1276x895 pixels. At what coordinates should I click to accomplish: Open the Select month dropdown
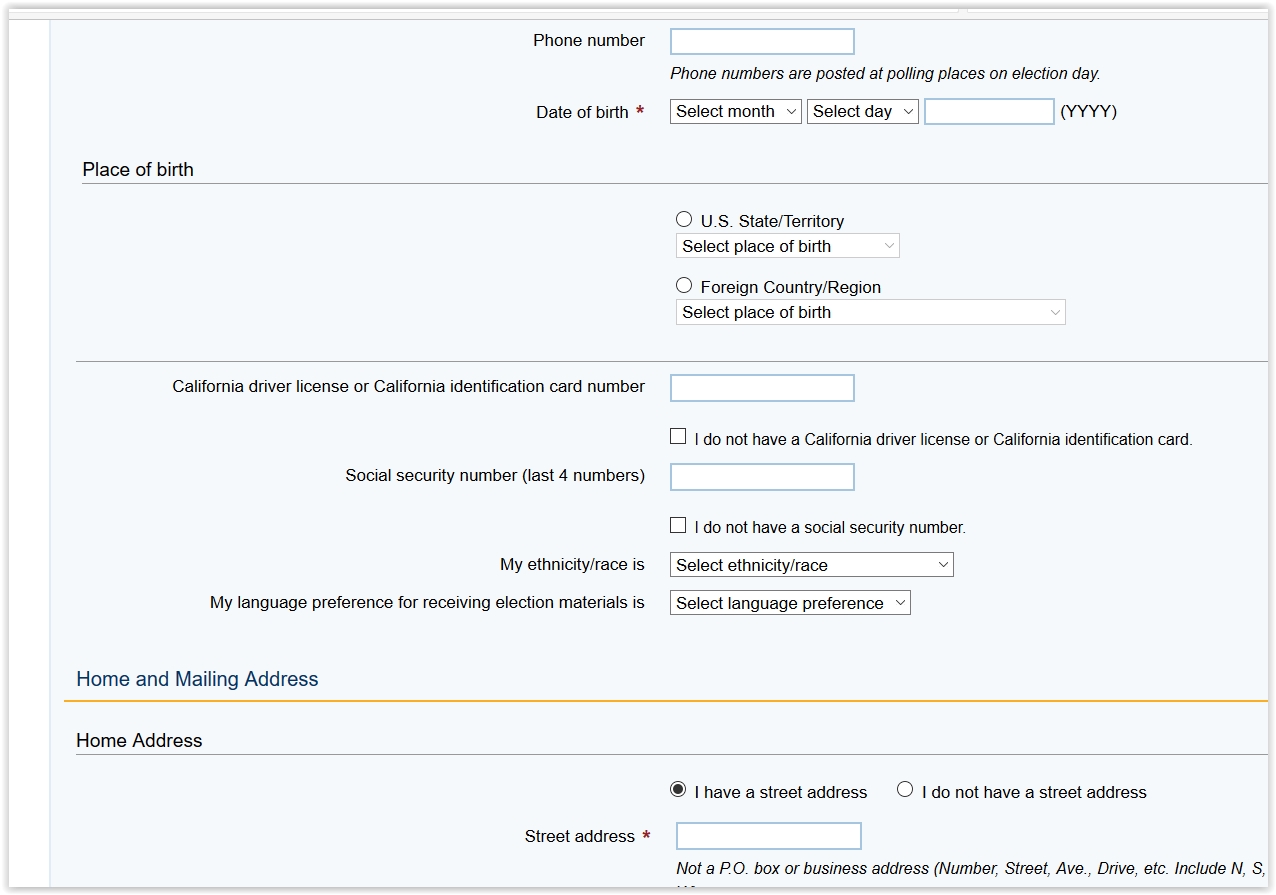coord(735,111)
